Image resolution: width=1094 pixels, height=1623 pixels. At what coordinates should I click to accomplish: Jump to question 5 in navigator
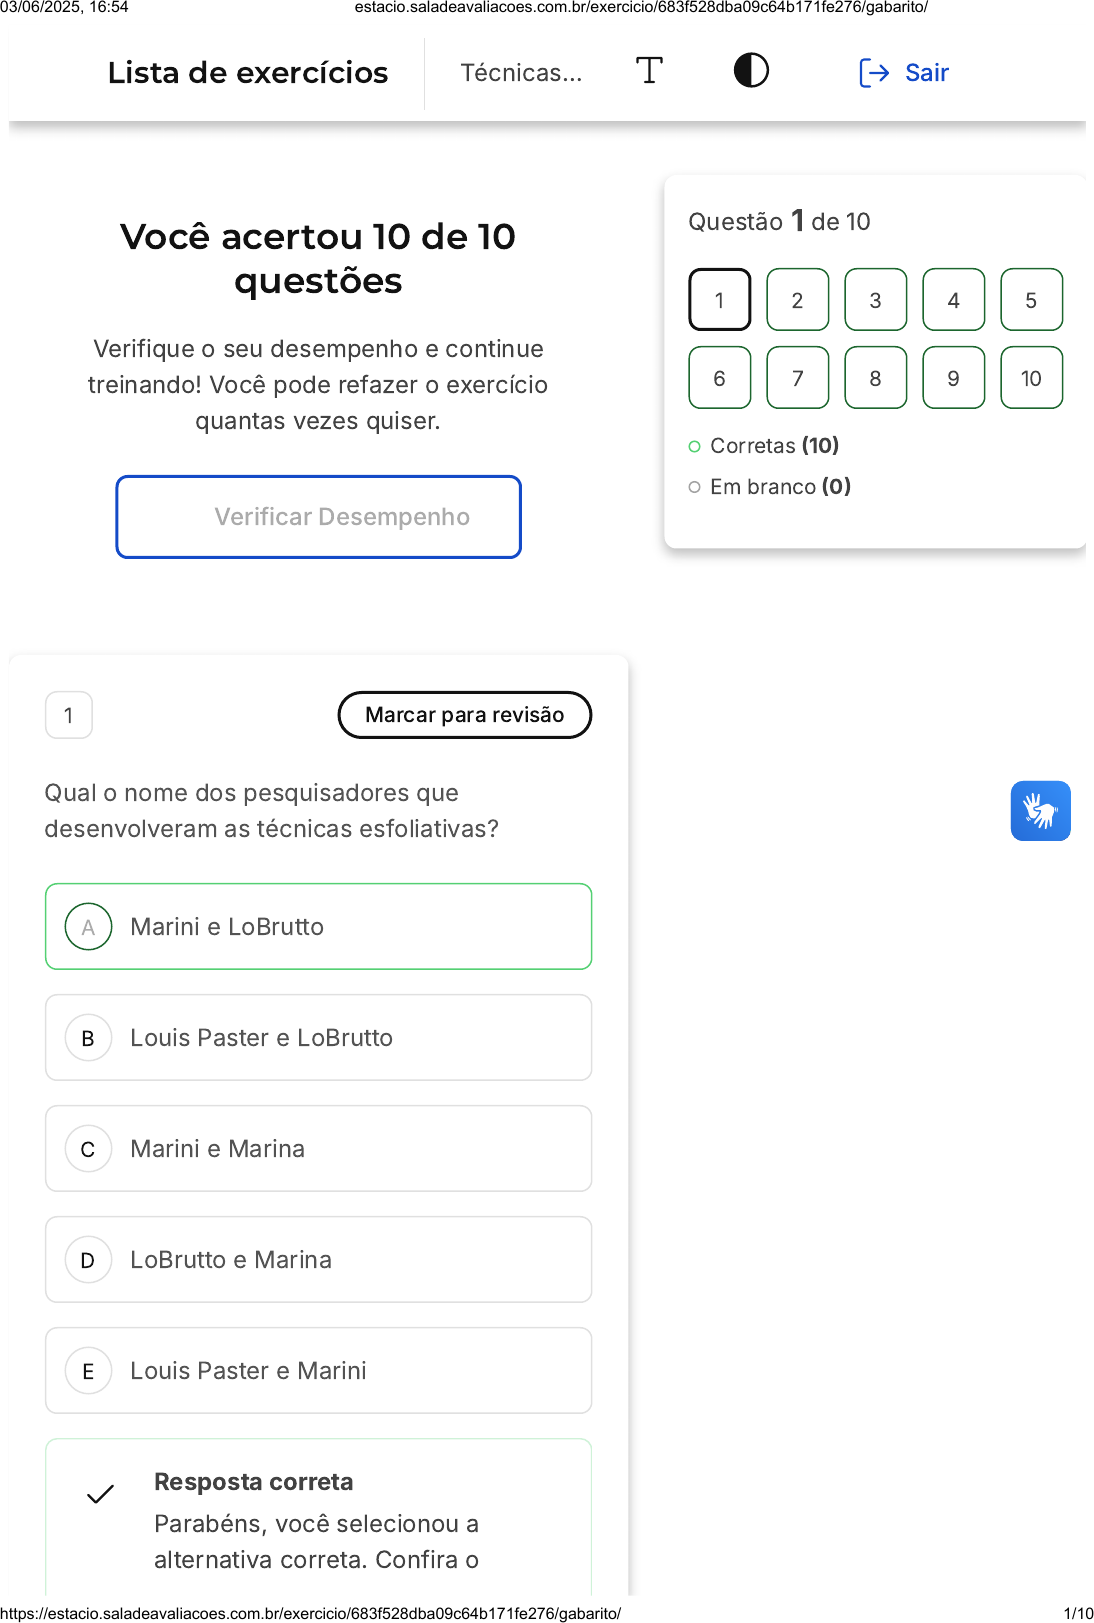1031,300
